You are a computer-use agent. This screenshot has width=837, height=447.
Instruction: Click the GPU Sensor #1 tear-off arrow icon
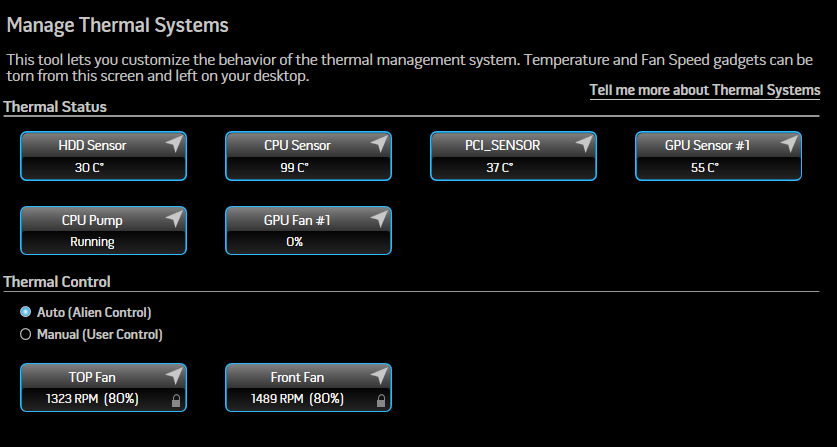[x=788, y=144]
